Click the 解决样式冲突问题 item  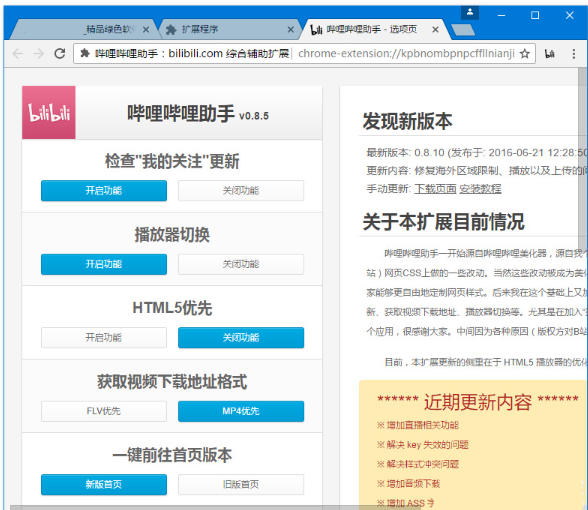418,464
